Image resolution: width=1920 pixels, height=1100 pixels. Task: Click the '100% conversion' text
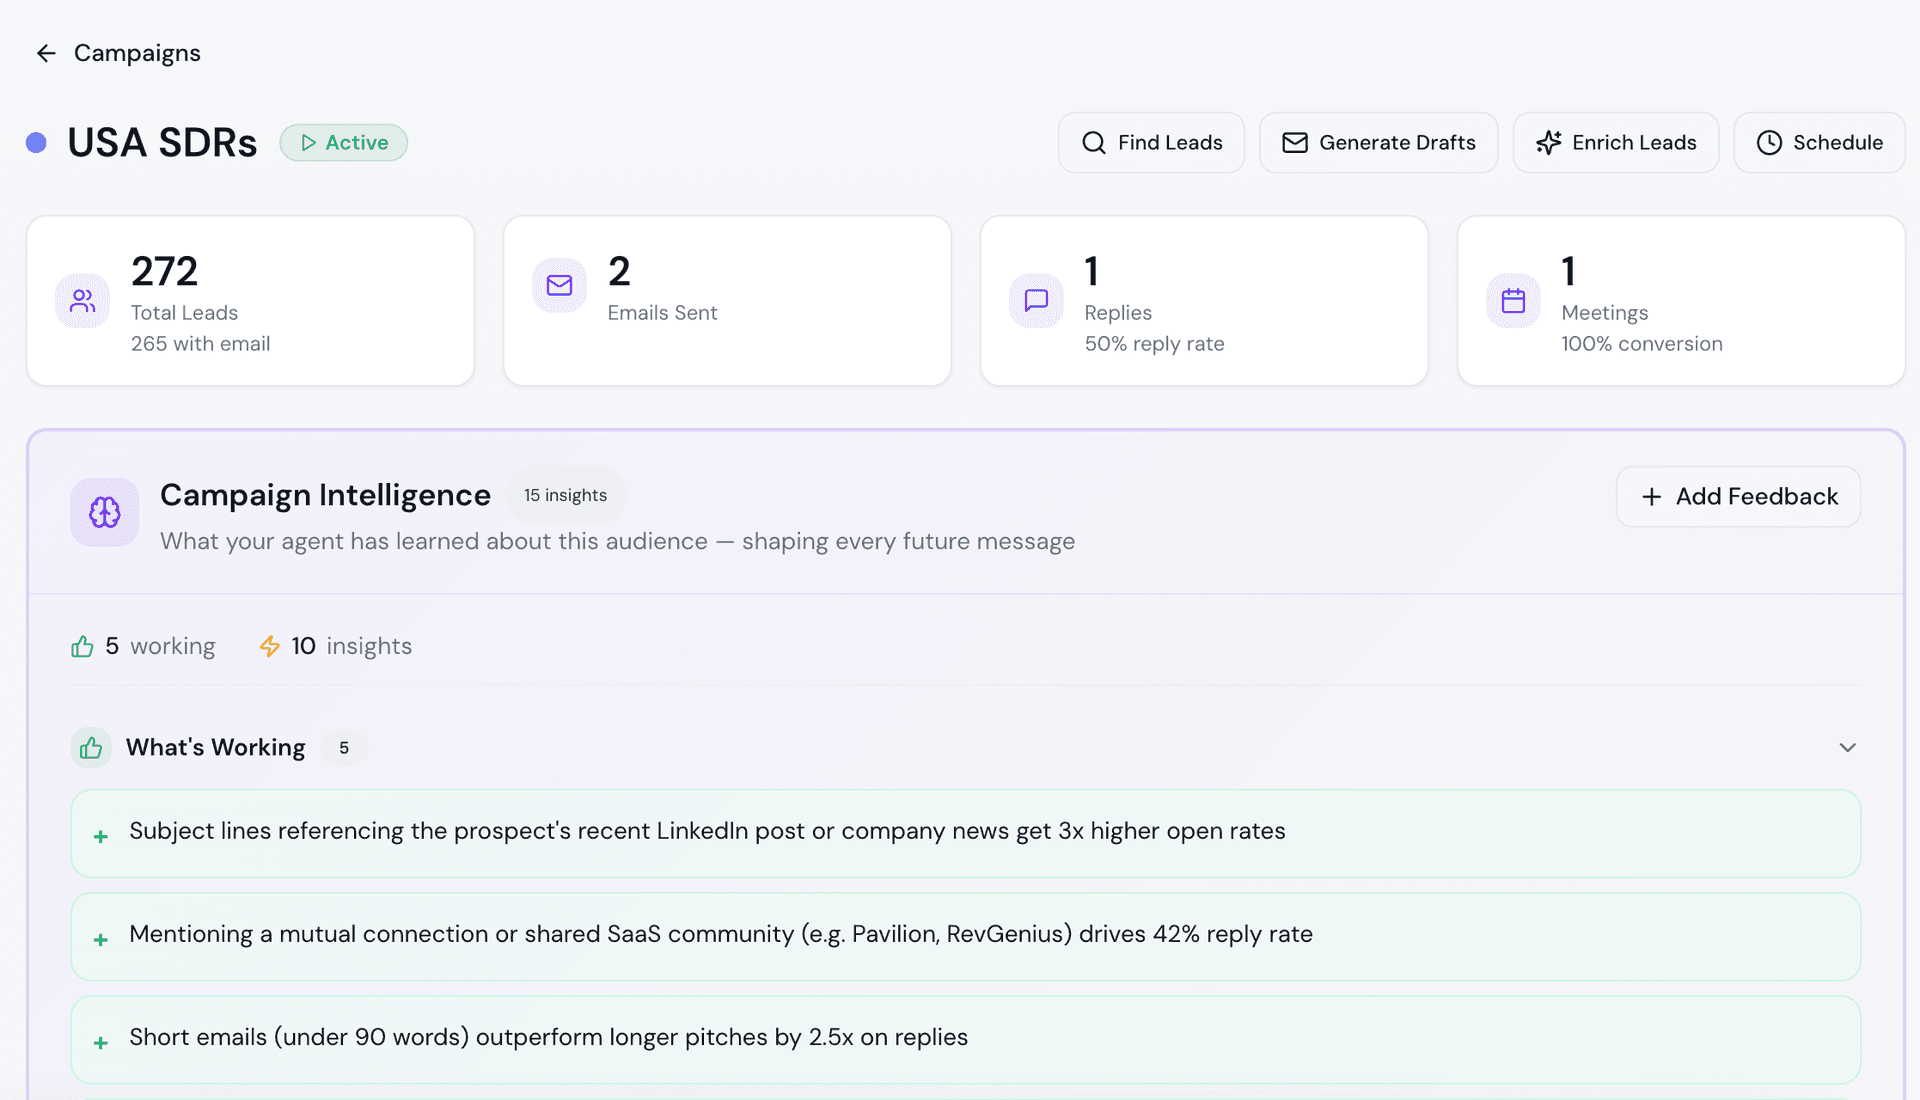click(x=1642, y=344)
